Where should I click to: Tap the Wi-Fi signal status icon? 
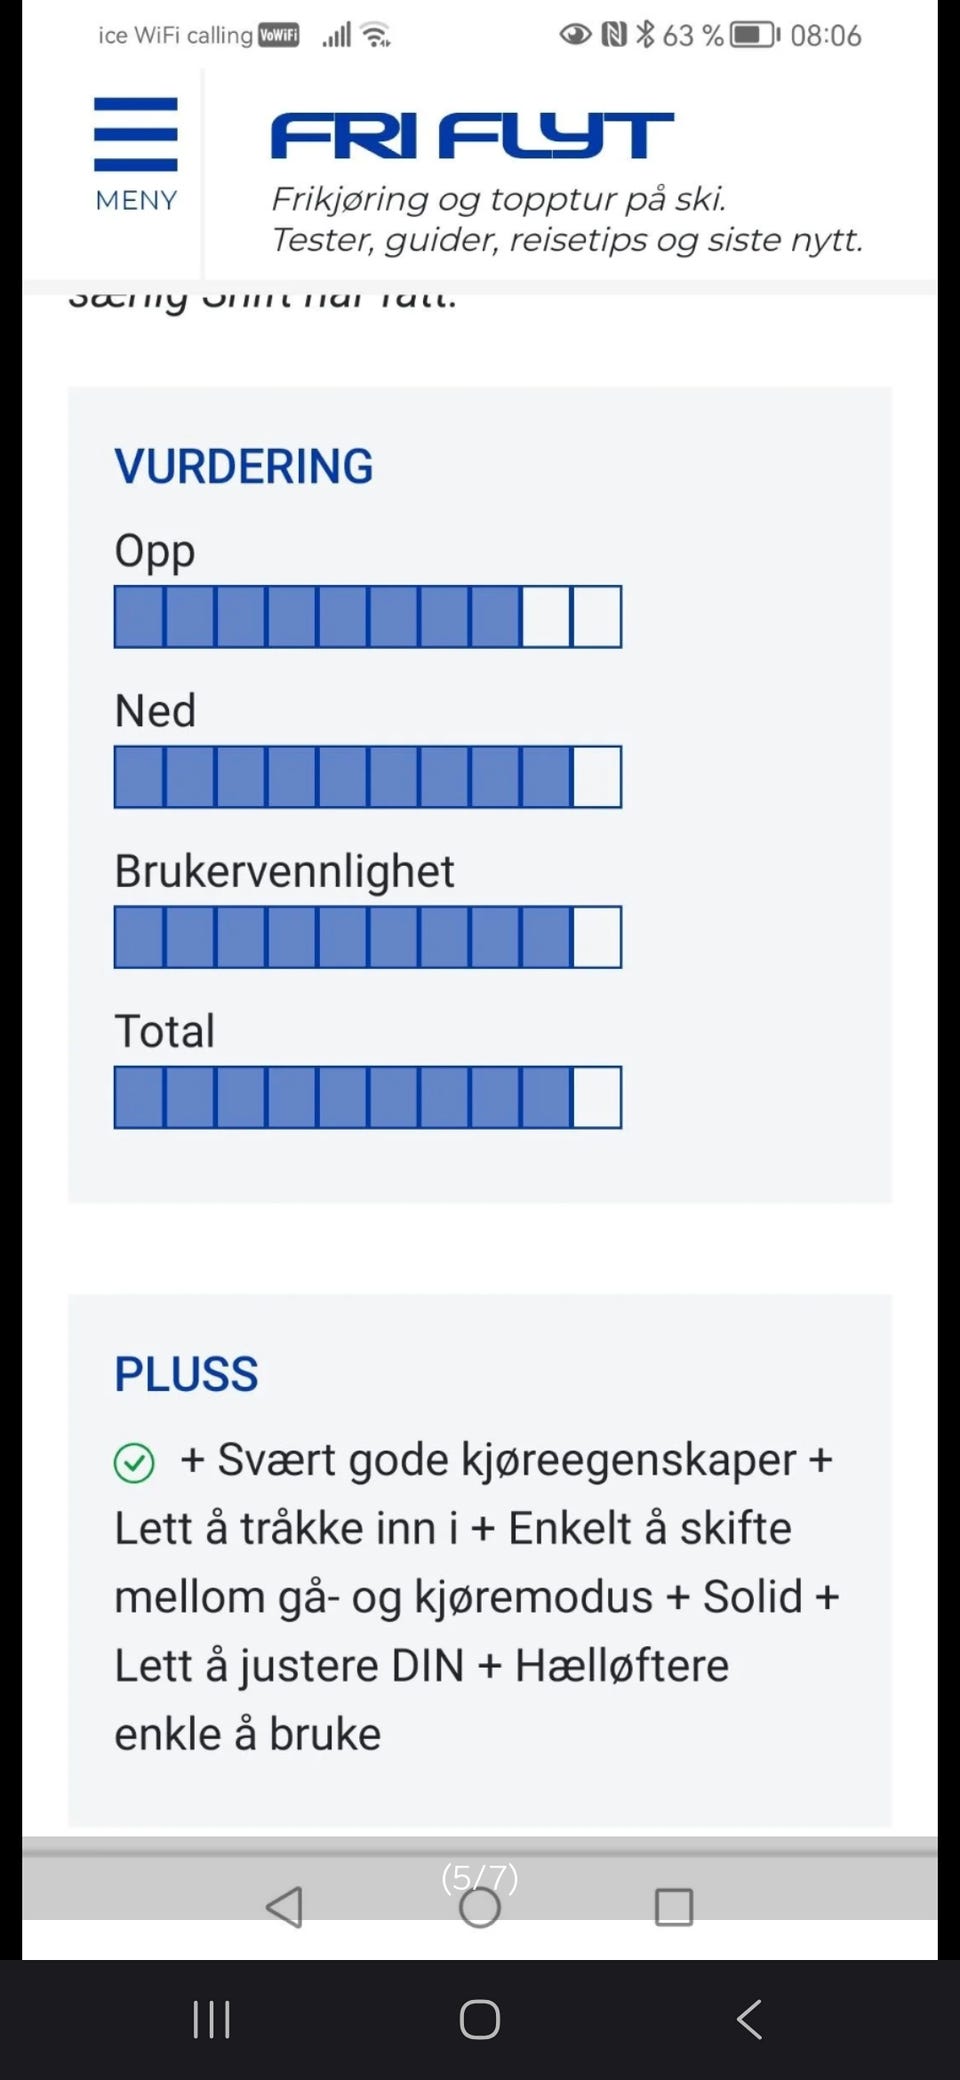(376, 36)
